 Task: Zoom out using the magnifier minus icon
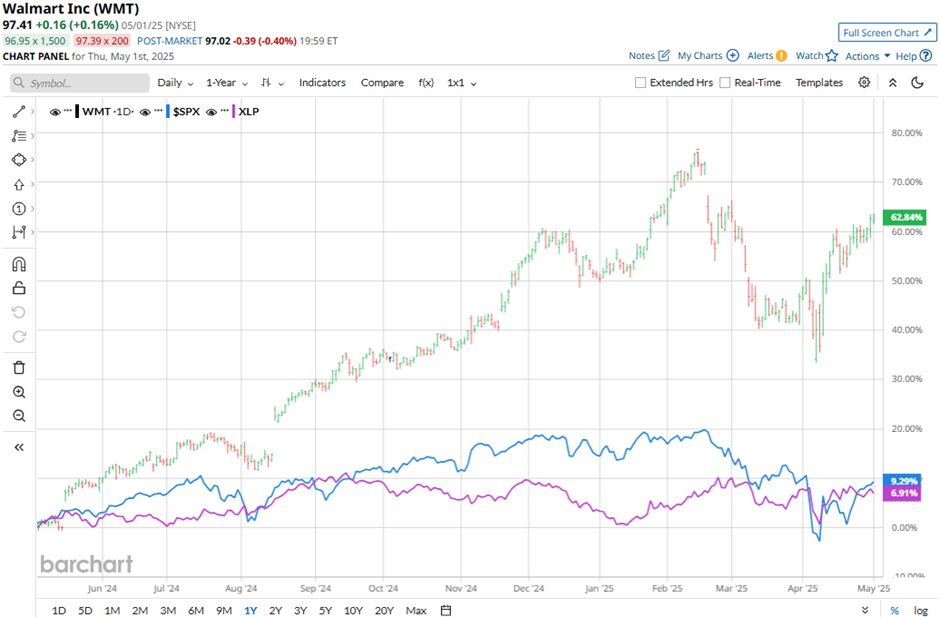(19, 416)
